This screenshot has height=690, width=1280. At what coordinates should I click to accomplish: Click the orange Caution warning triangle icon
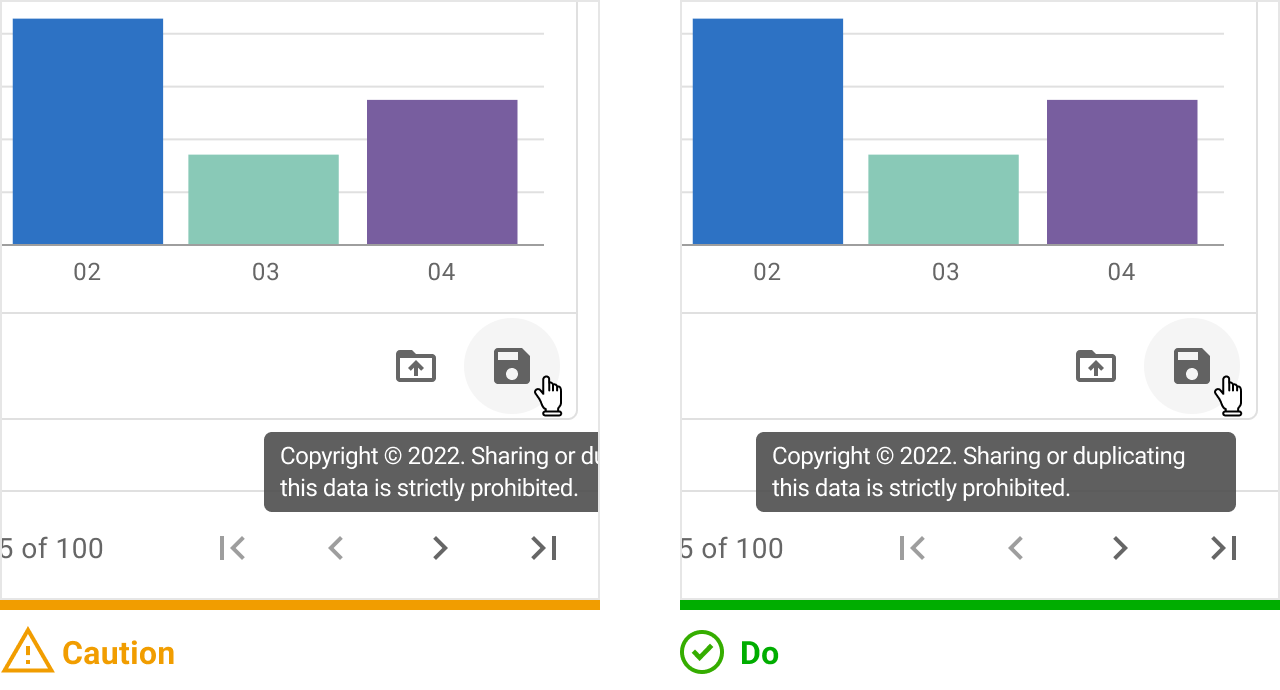(27, 652)
